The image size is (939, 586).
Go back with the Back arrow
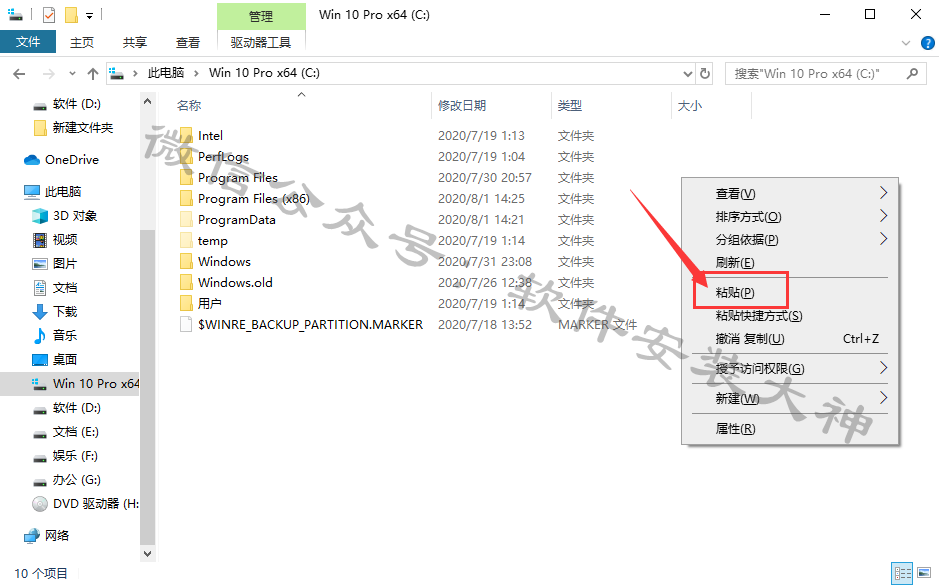click(19, 74)
